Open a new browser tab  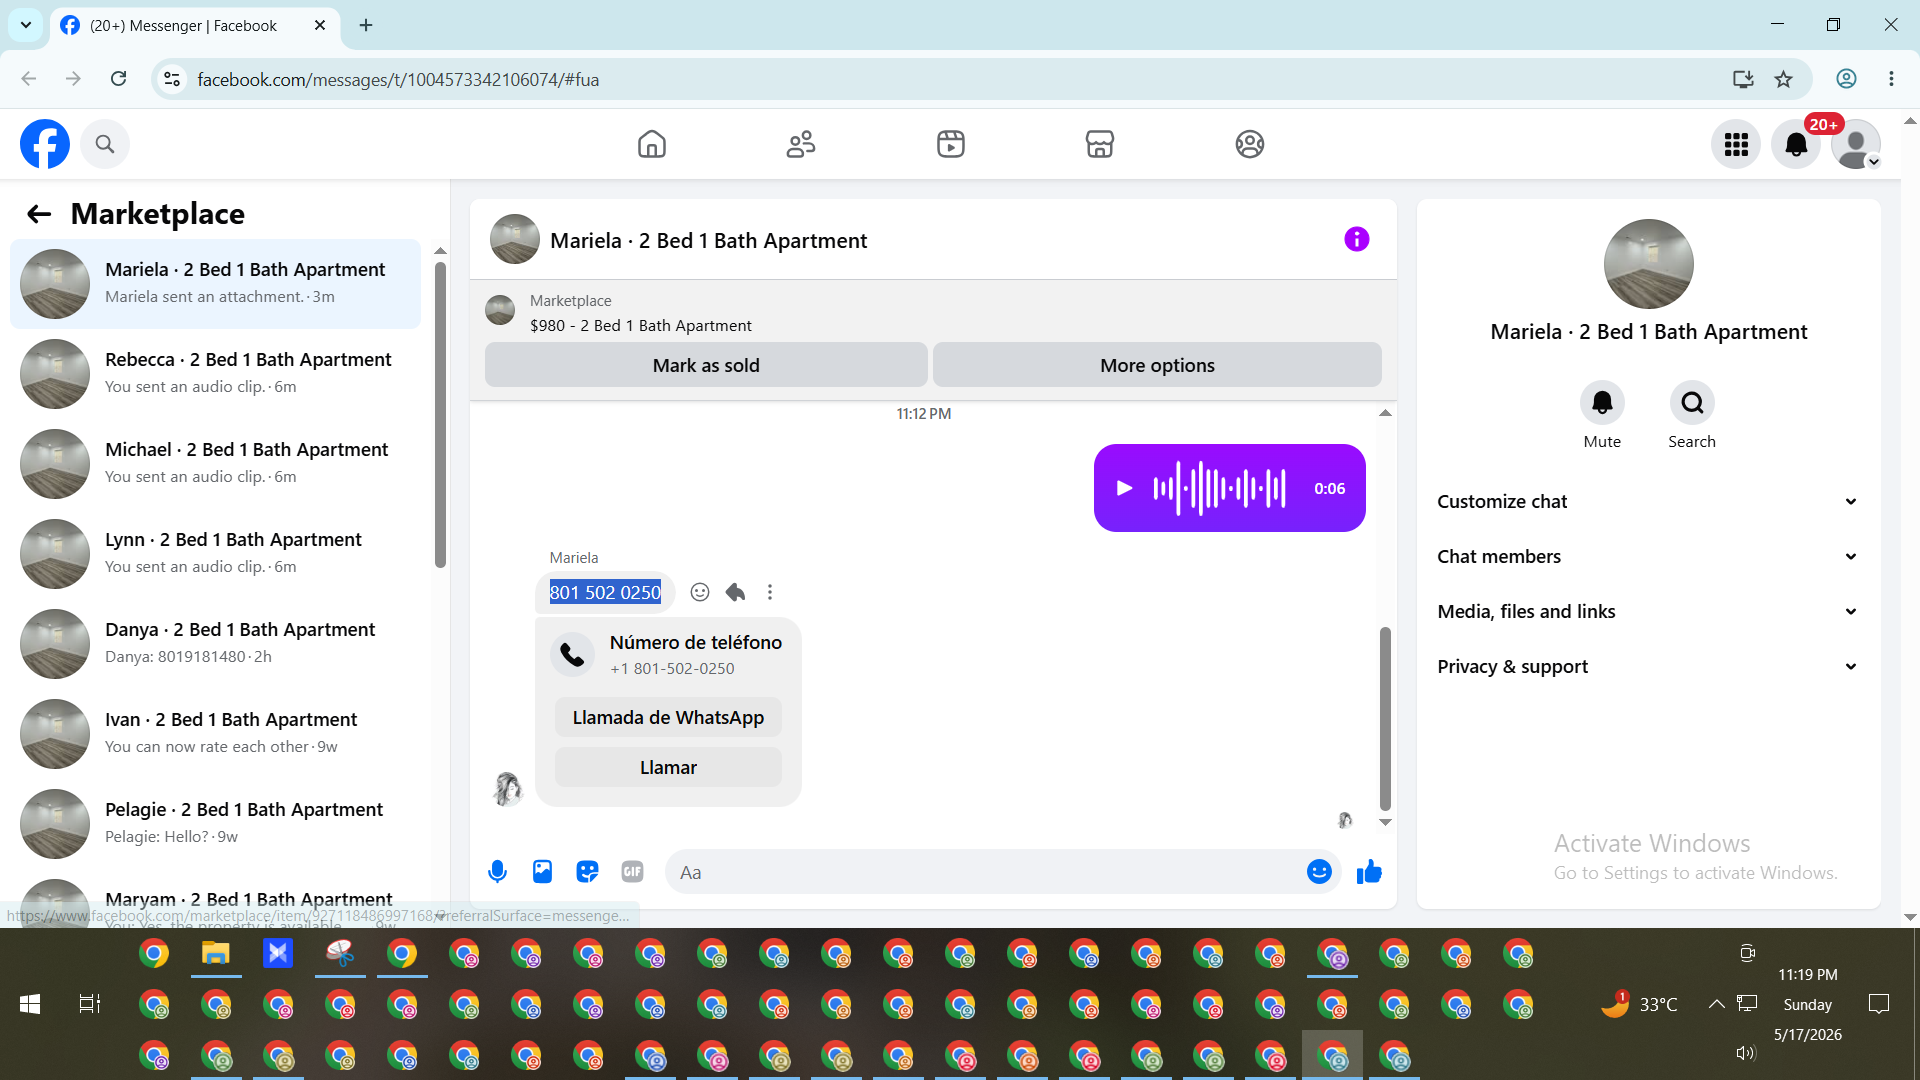coord(366,25)
